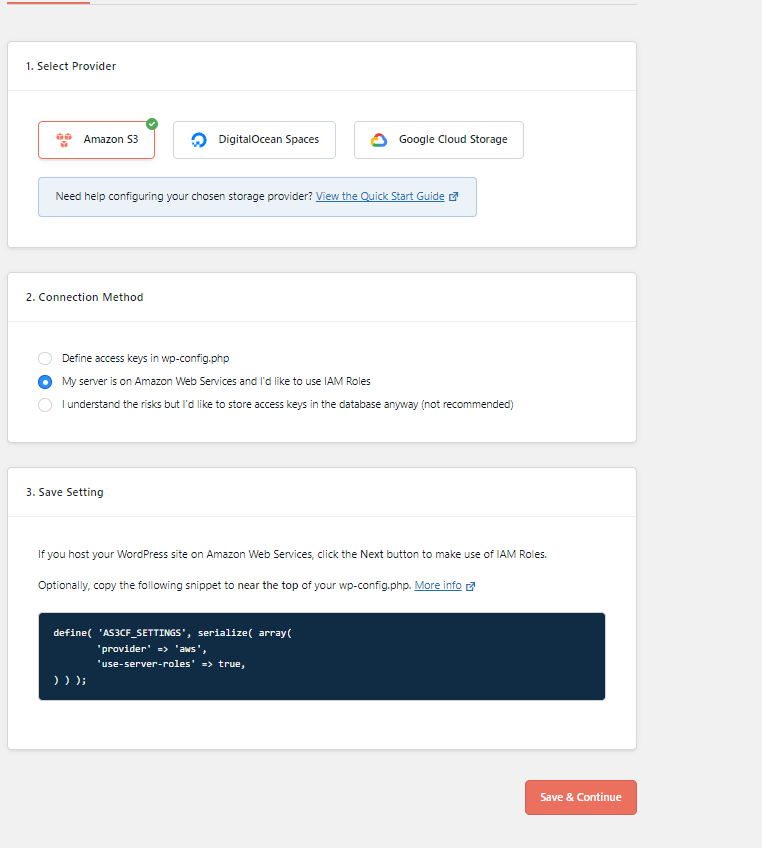762x848 pixels.
Task: Click the Save & Continue button
Action: tap(580, 797)
